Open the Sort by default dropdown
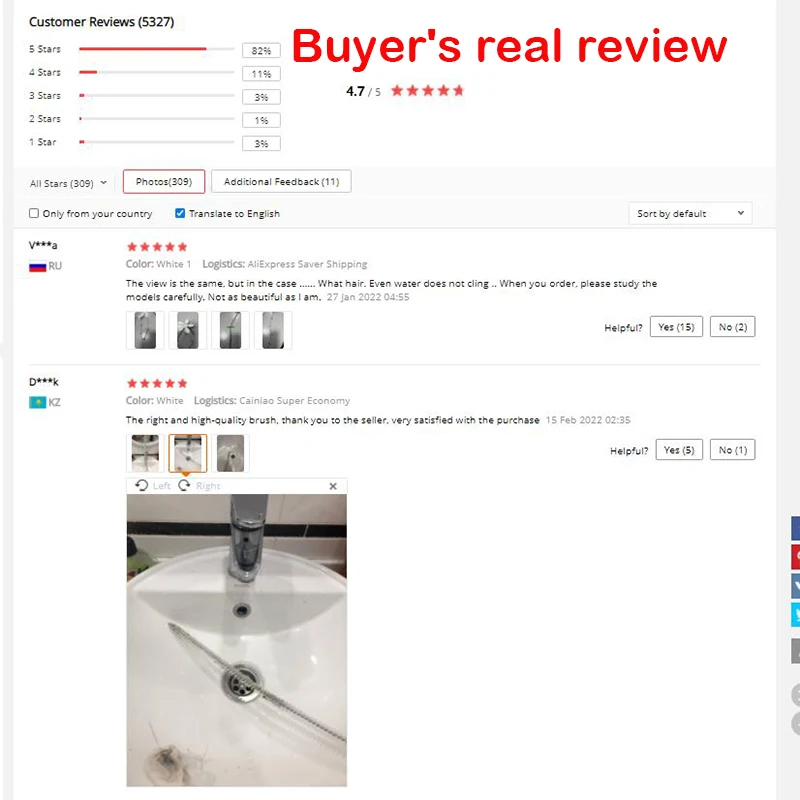The image size is (800, 800). [x=690, y=213]
